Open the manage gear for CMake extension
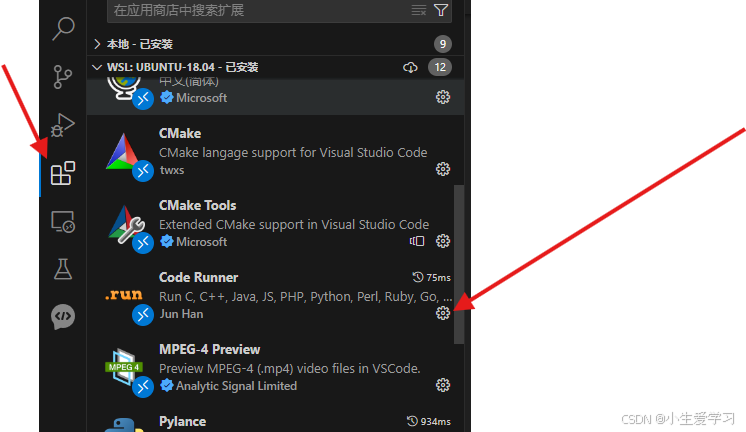This screenshot has height=432, width=746. [x=443, y=169]
